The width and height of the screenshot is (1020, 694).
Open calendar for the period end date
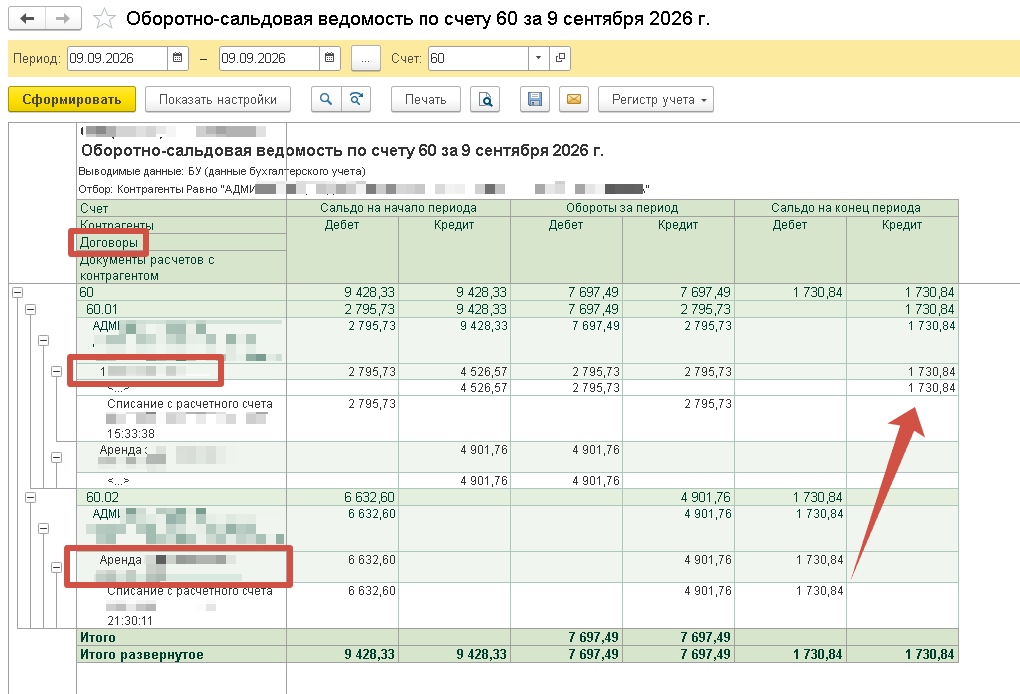[x=330, y=58]
